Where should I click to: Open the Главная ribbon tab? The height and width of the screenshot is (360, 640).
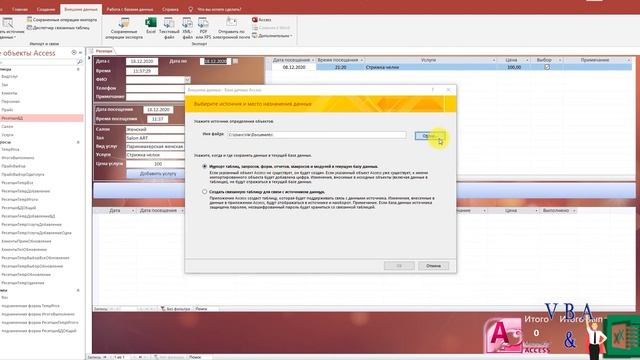[20, 9]
